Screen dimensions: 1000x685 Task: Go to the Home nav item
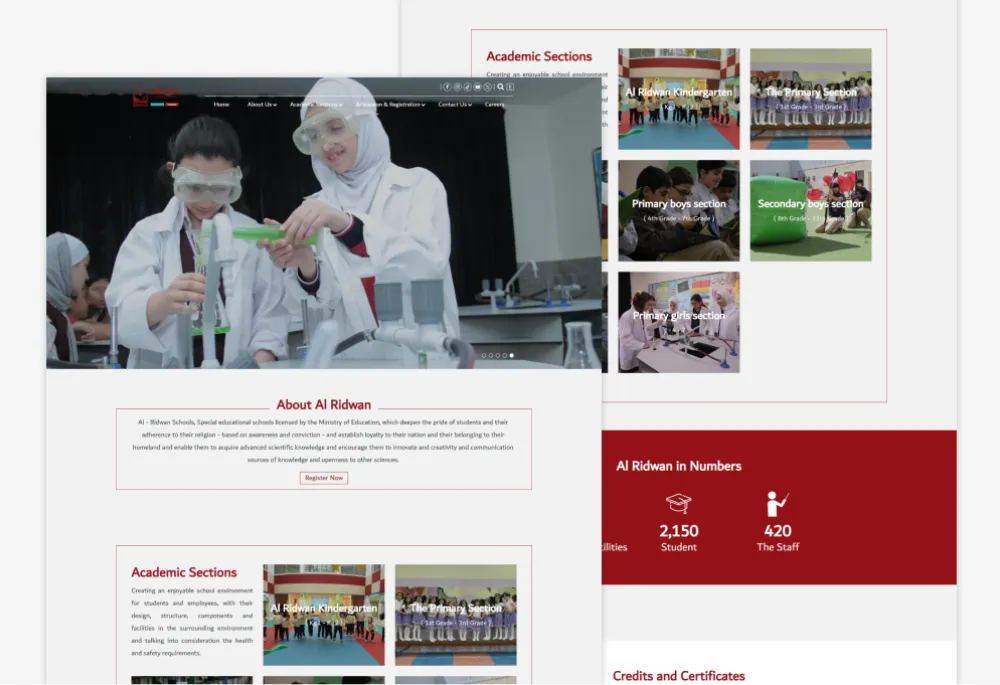tap(221, 104)
